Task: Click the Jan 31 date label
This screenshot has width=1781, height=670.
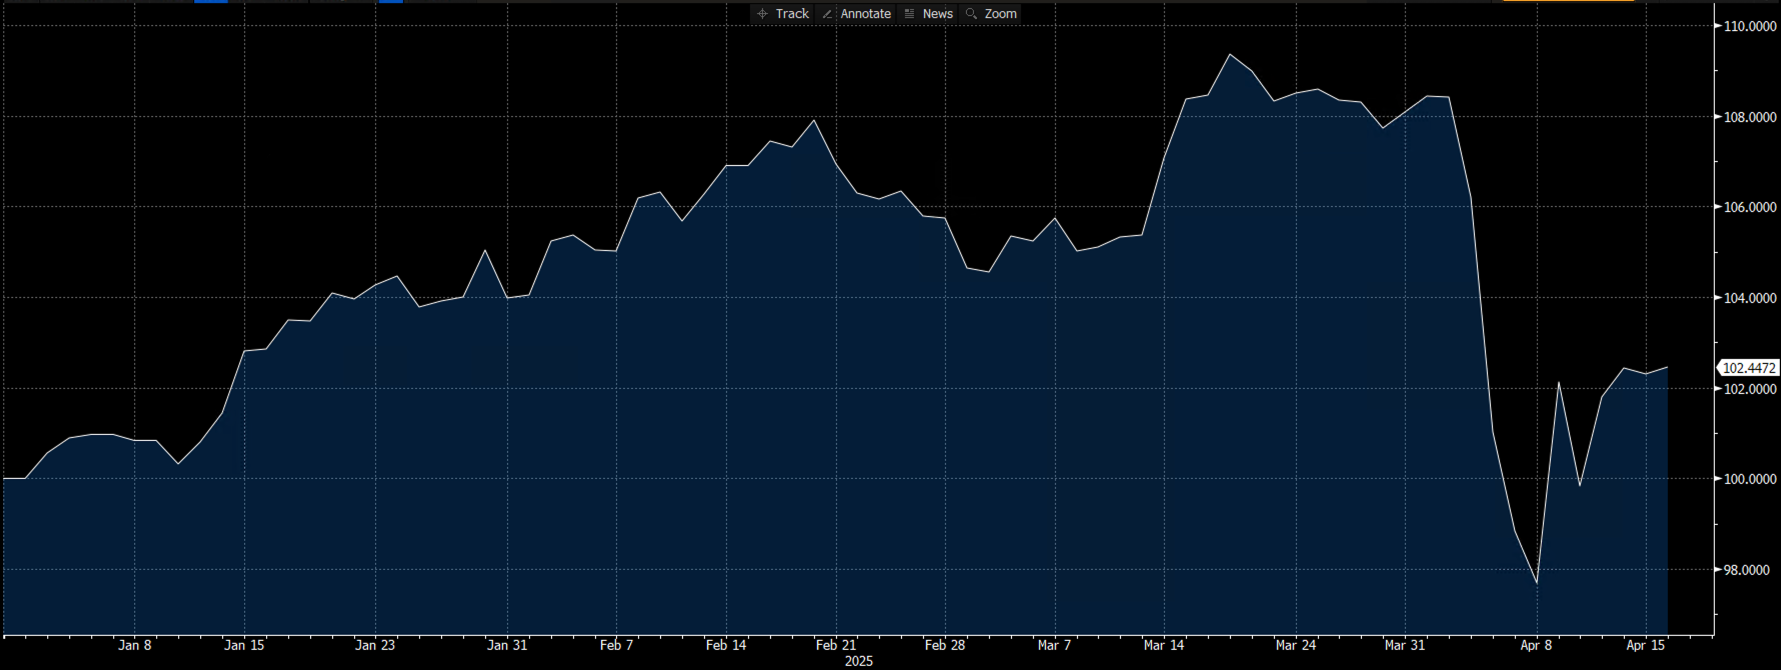Action: tap(507, 645)
